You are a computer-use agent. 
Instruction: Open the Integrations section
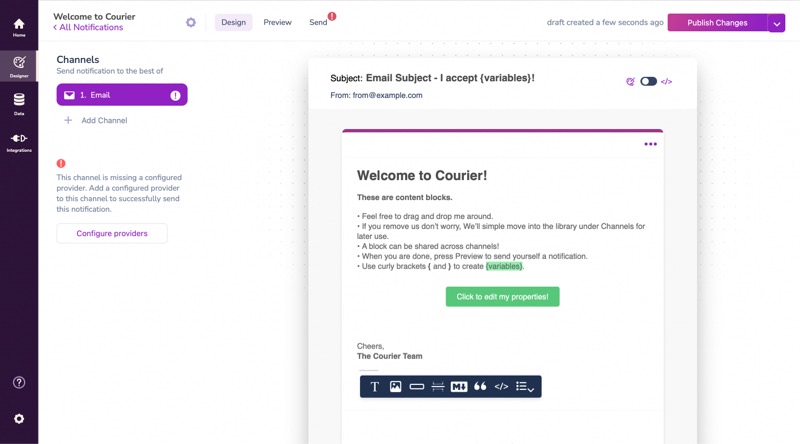(19, 142)
